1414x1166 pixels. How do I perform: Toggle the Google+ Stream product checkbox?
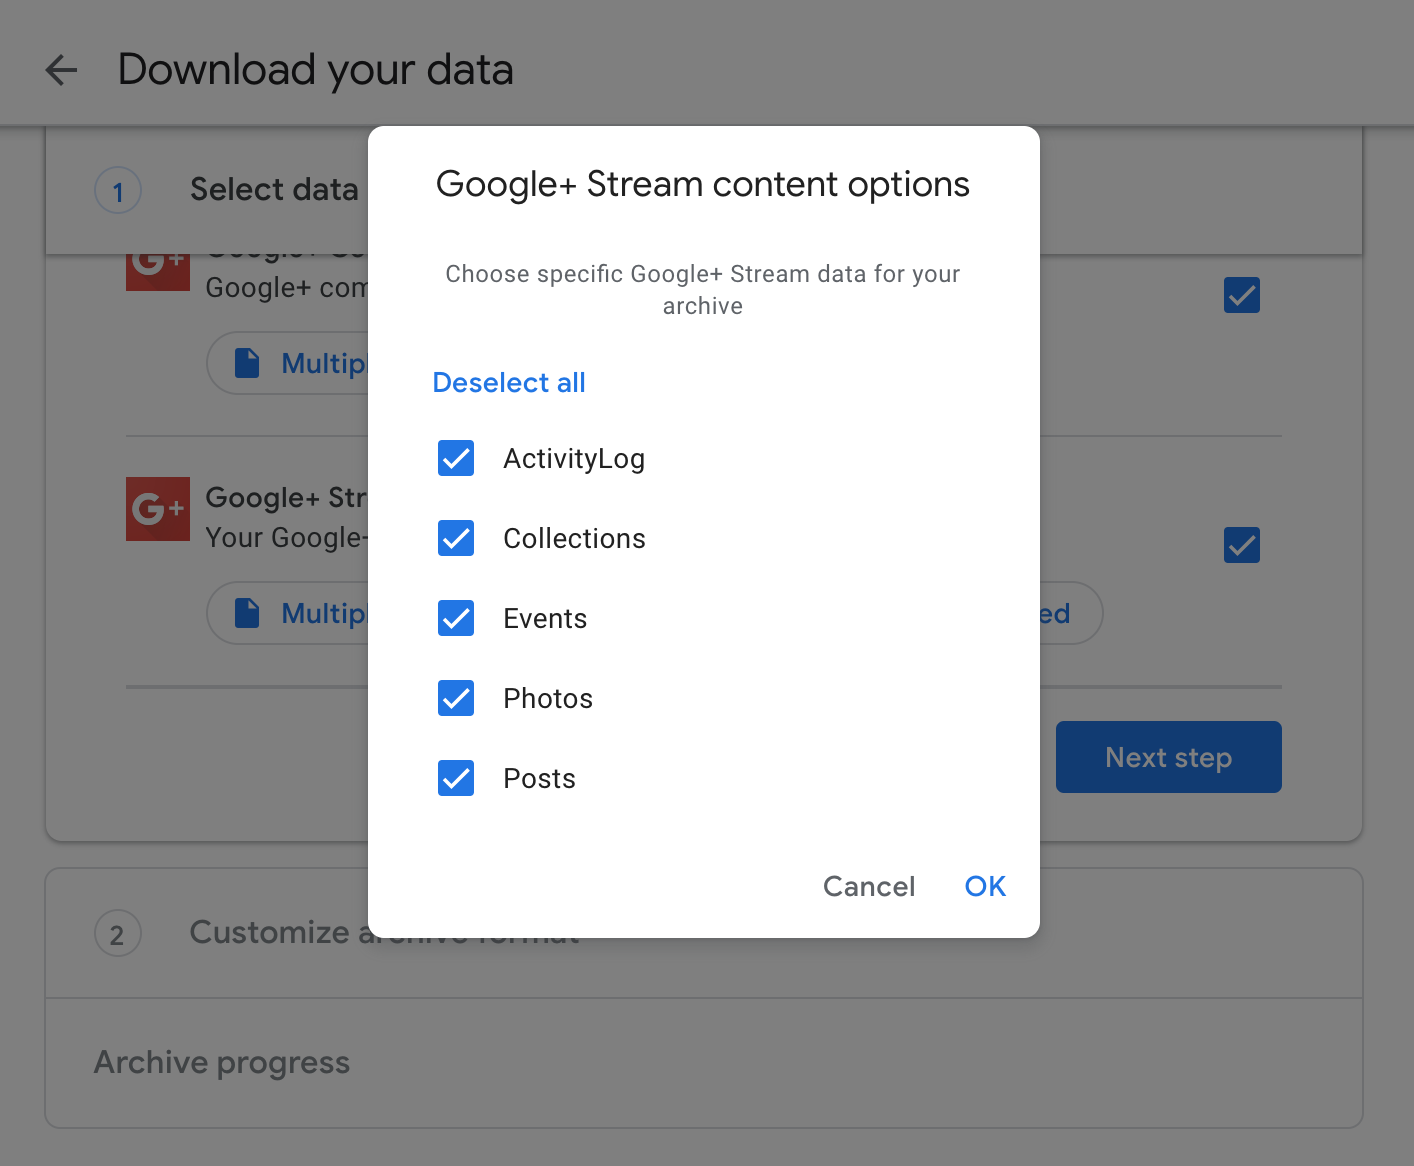tap(1242, 545)
